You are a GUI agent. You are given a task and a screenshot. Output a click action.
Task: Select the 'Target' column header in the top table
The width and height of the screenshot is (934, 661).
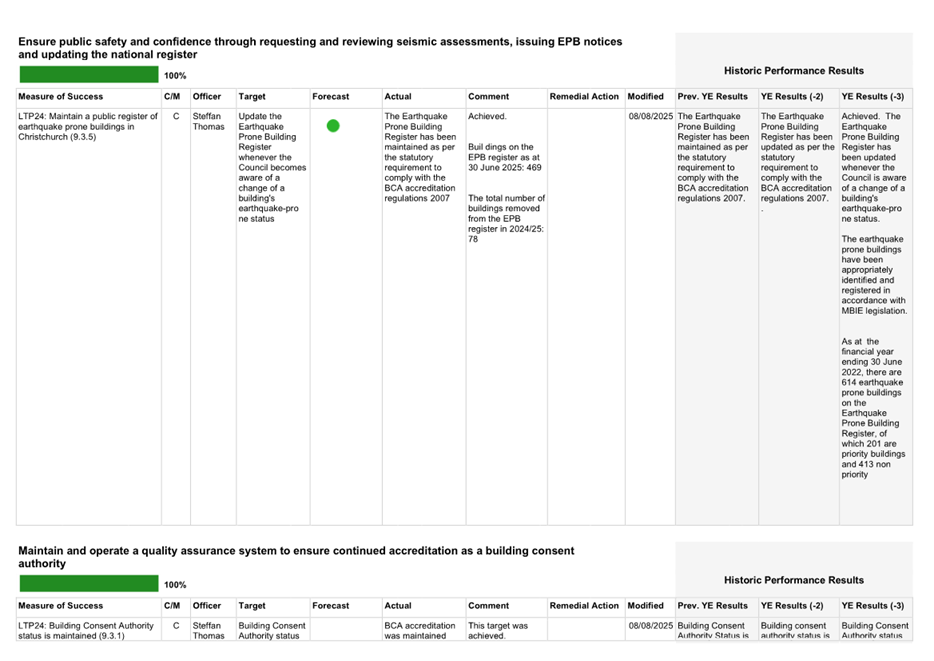point(252,97)
